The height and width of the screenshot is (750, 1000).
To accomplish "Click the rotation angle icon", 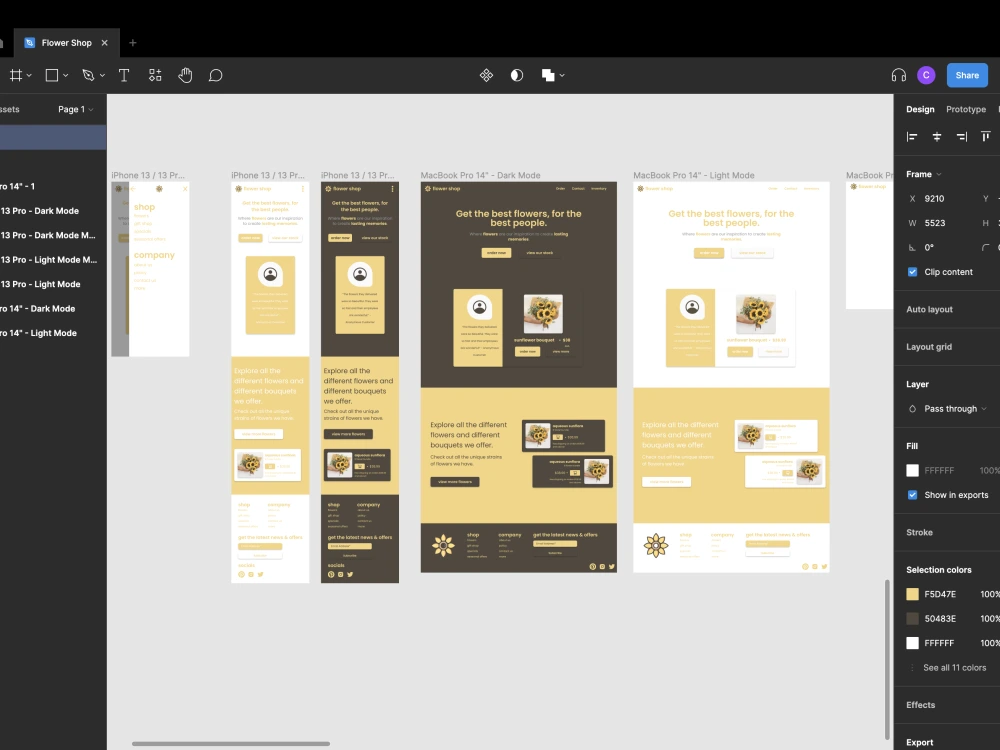I will point(912,247).
